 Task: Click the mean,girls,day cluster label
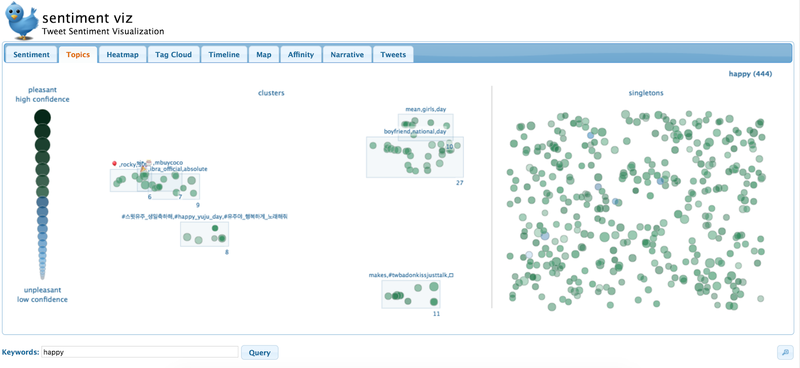426,109
